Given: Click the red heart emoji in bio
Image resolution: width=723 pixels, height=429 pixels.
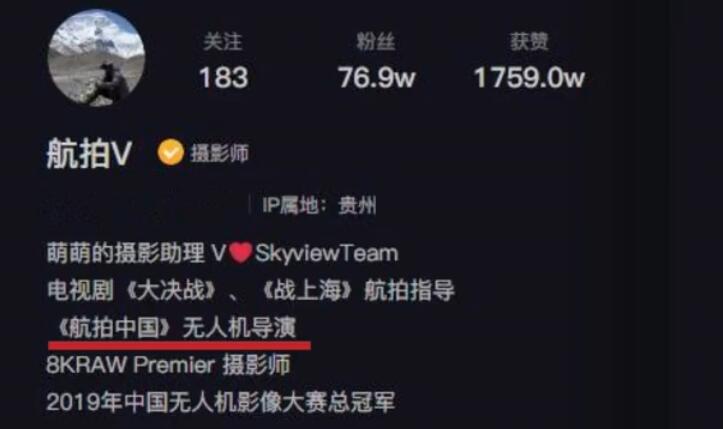Looking at the screenshot, I should [241, 253].
